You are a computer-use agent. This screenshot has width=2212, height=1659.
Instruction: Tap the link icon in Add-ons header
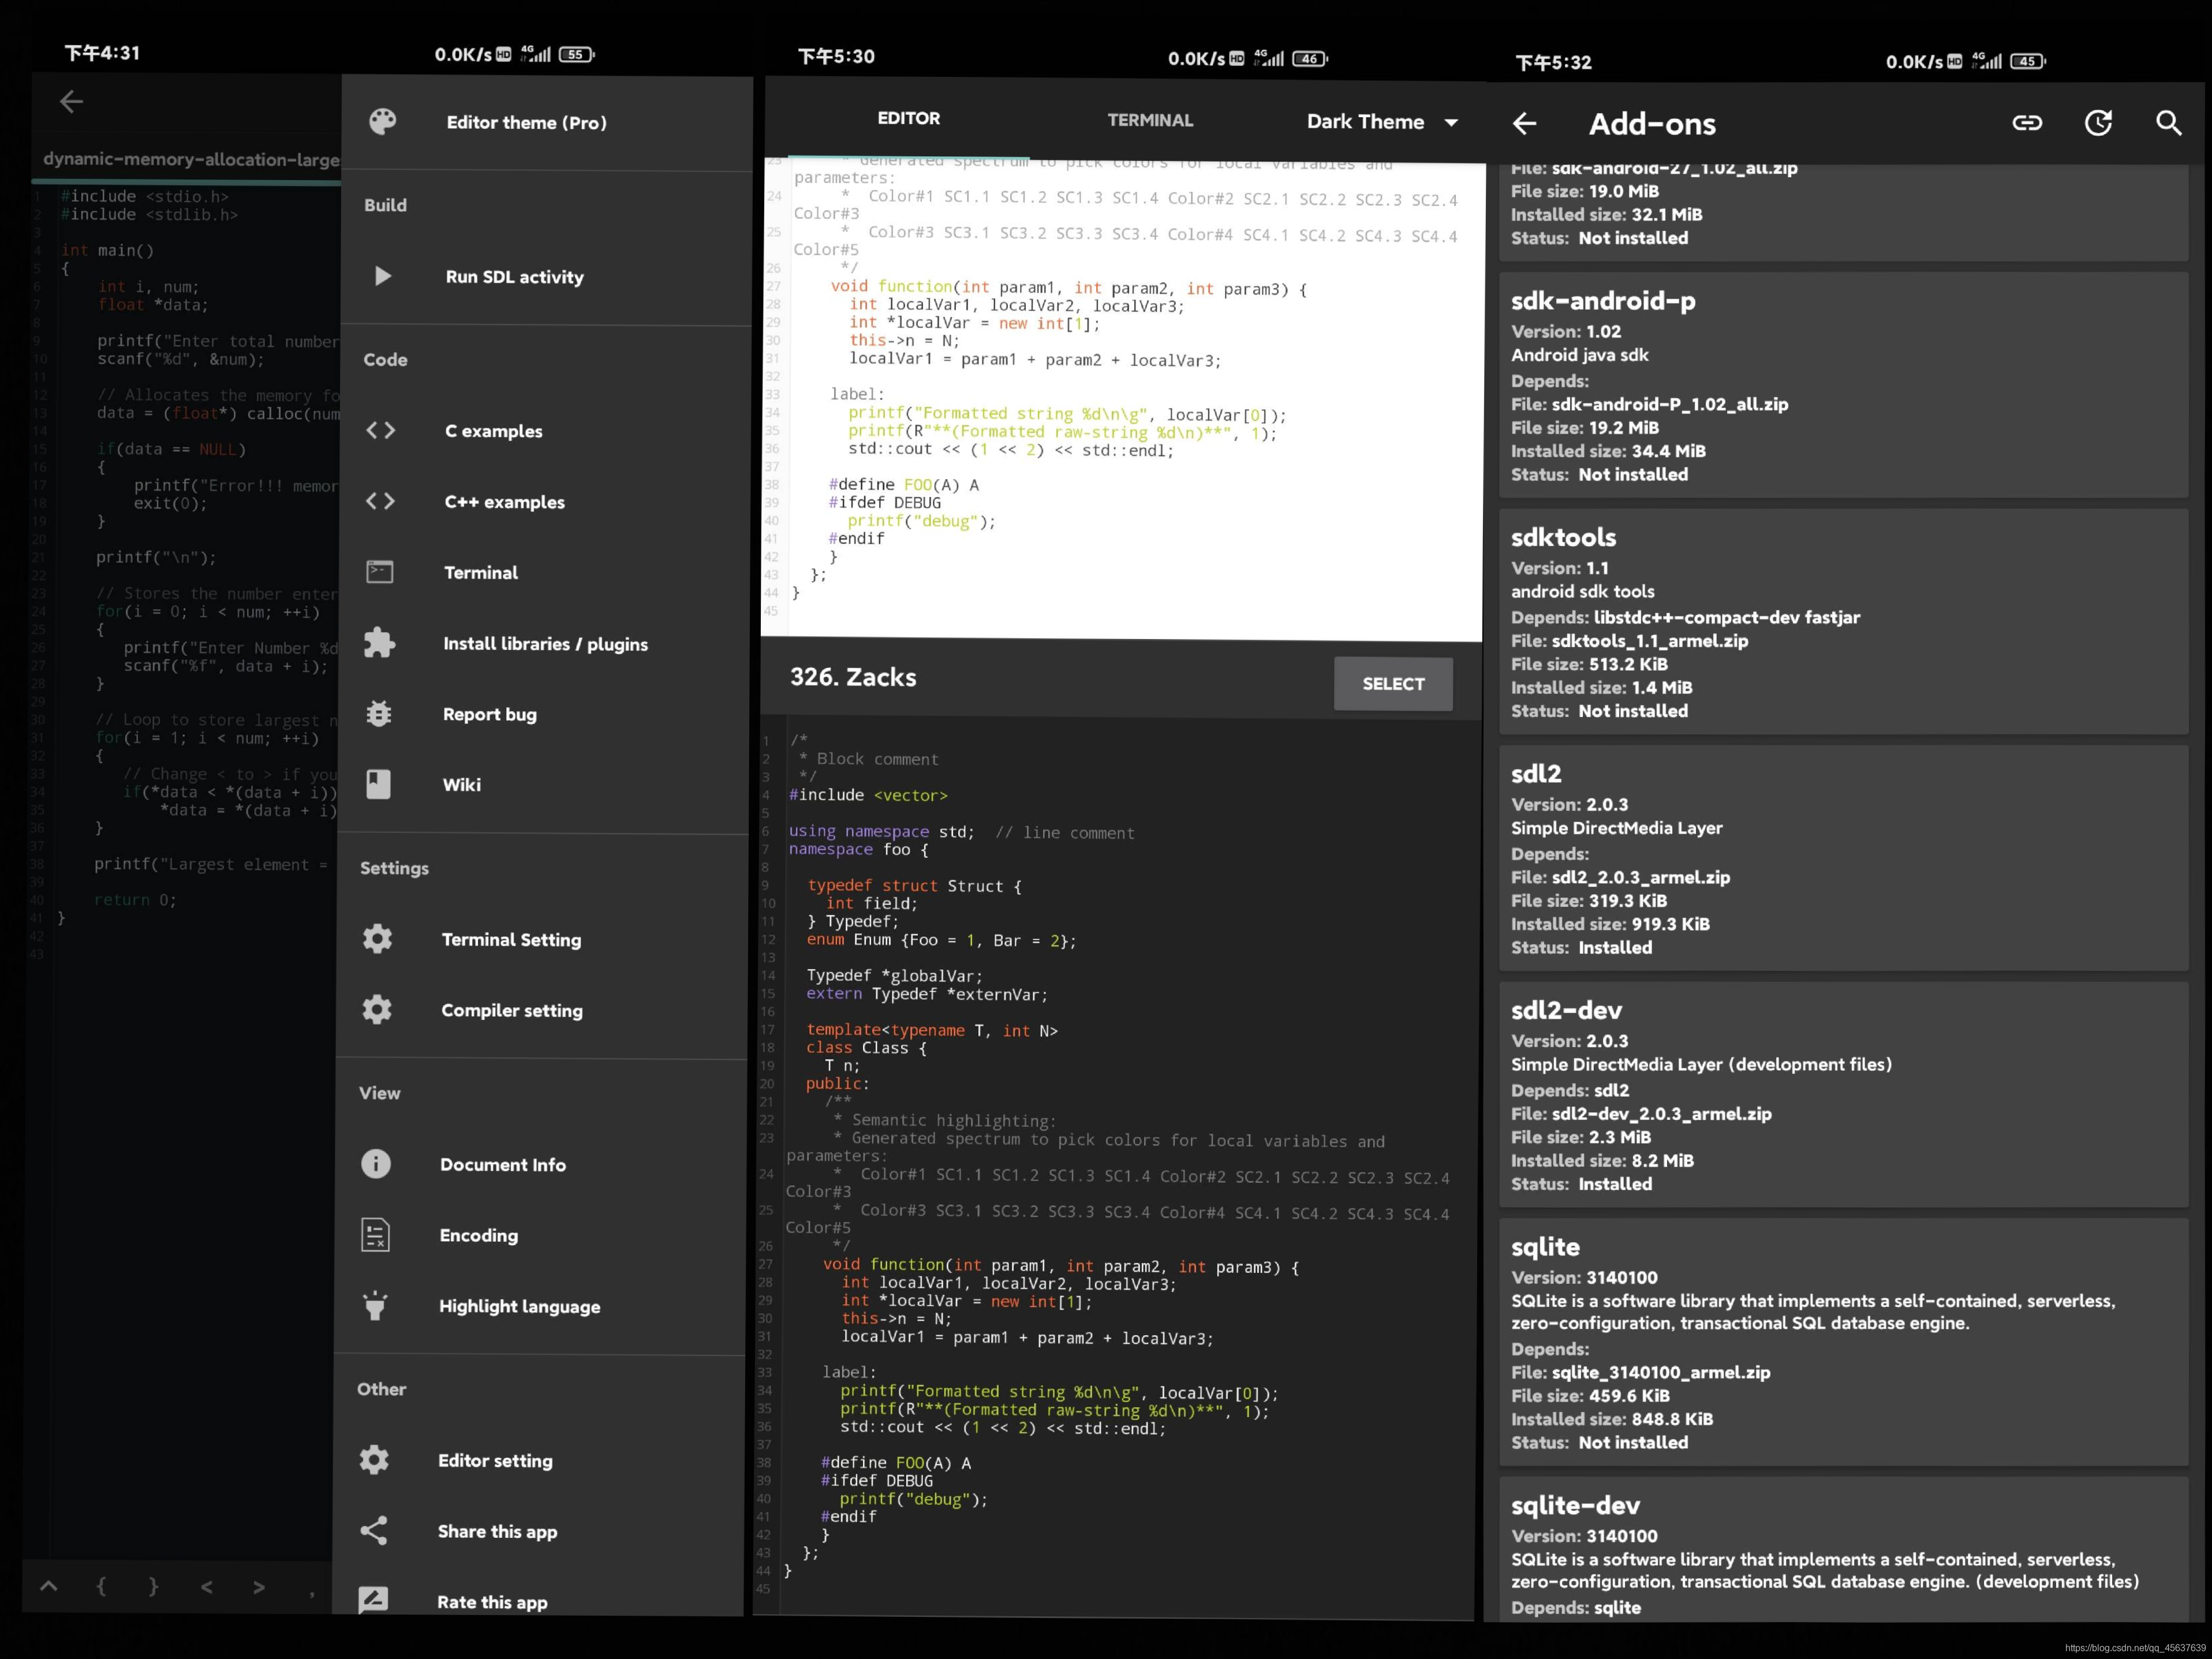point(2026,123)
